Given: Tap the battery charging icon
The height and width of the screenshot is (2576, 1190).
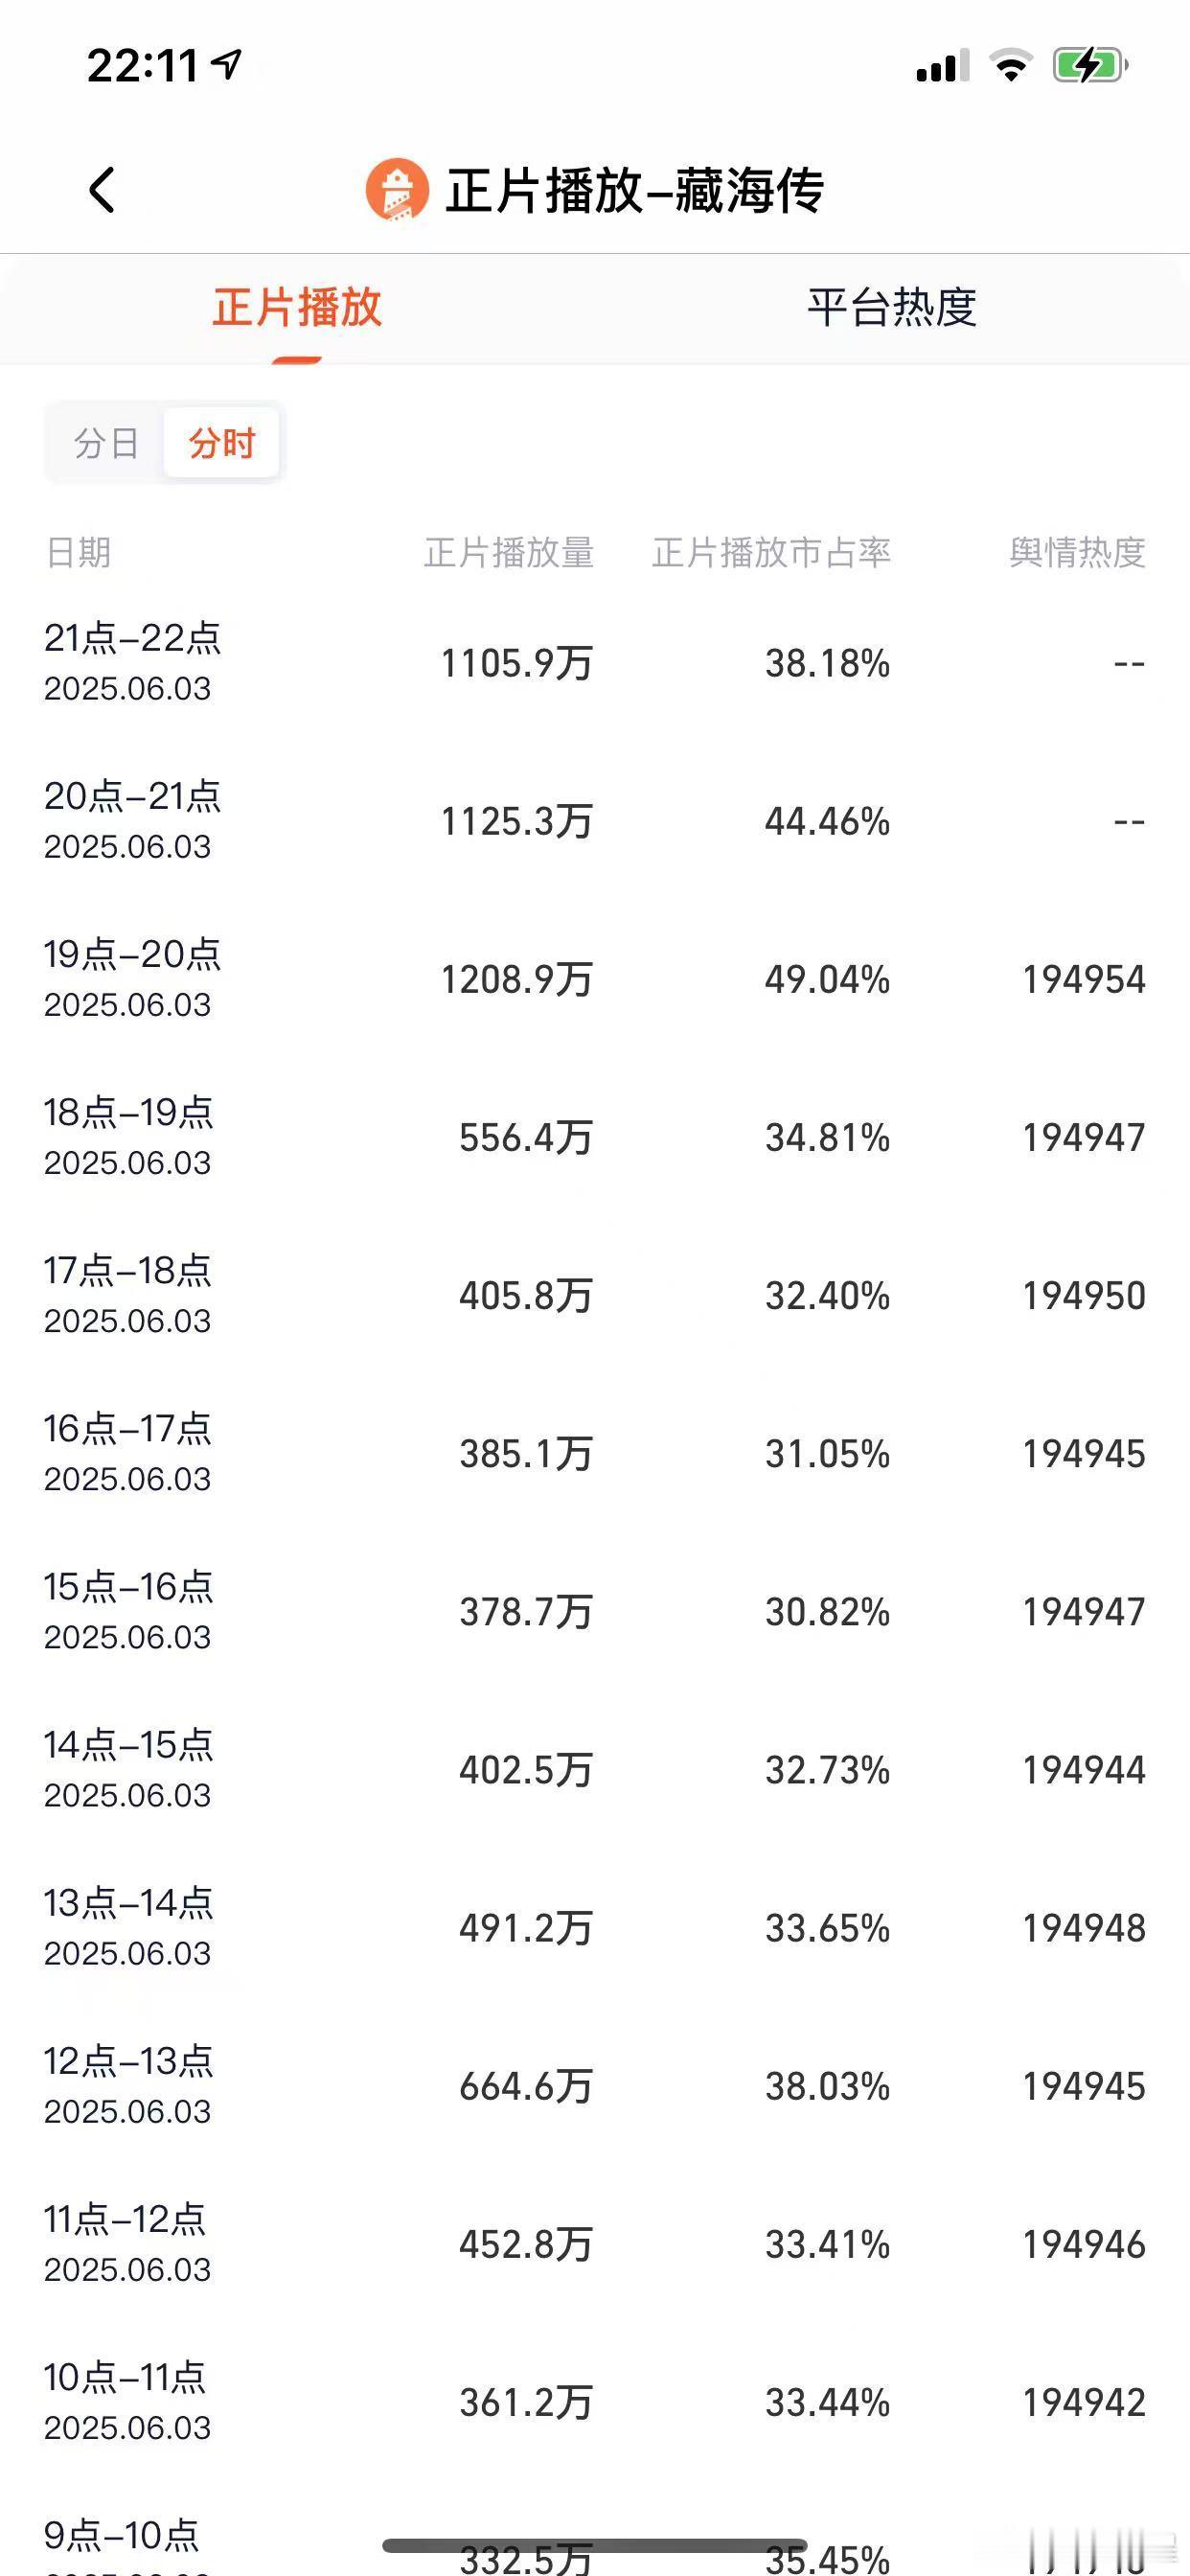Looking at the screenshot, I should (1090, 66).
